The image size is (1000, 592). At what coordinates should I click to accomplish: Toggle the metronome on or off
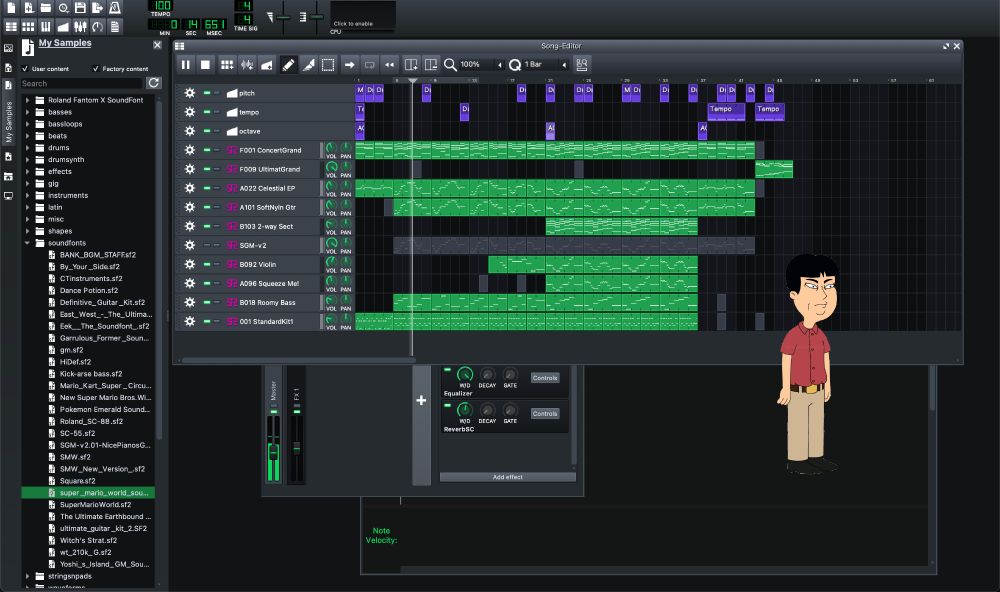pyautogui.click(x=115, y=8)
